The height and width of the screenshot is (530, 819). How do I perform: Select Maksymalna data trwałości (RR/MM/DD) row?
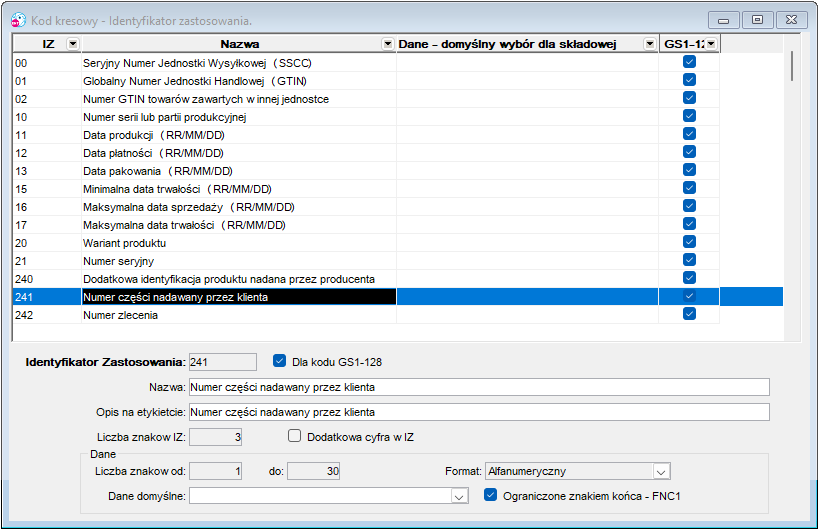coord(366,226)
